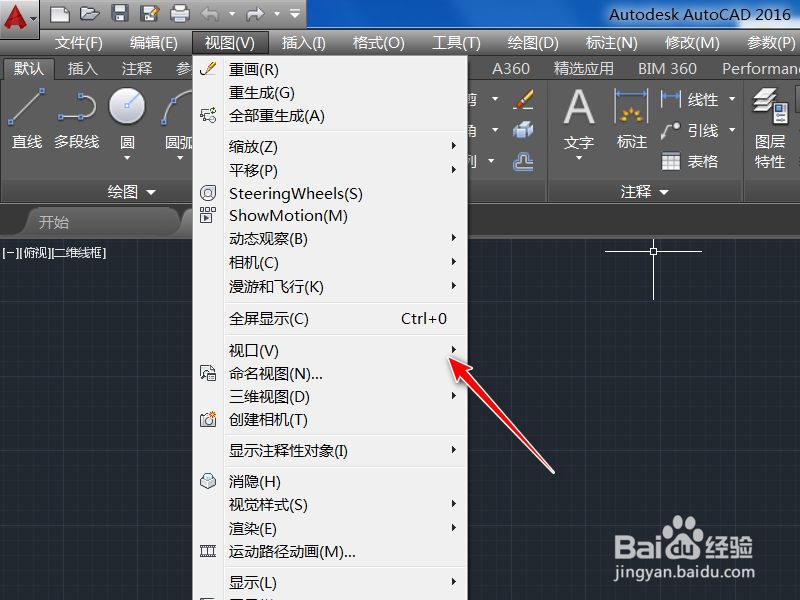Image resolution: width=800 pixels, height=600 pixels.
Task: Open the 插入(I) menu
Action: [x=304, y=43]
